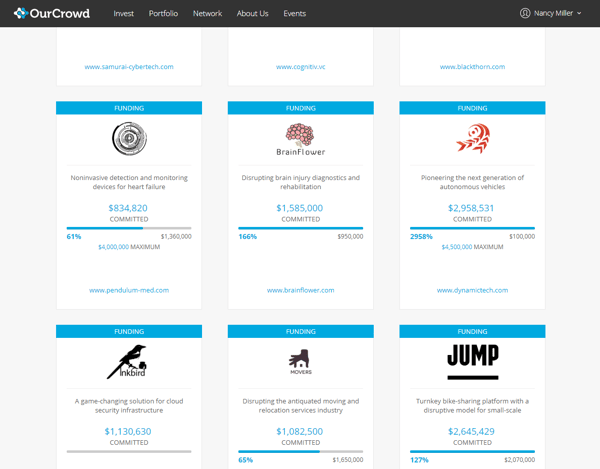Click the $4,500,000 MAXIMUM text

coord(473,247)
